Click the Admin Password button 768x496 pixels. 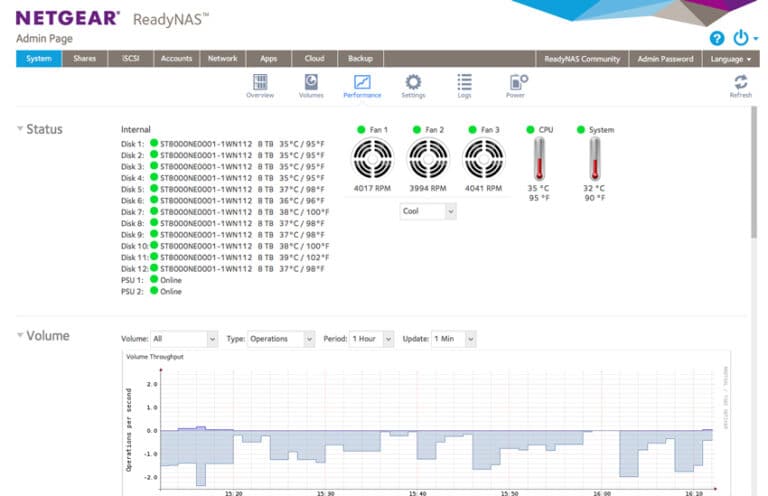click(x=666, y=59)
